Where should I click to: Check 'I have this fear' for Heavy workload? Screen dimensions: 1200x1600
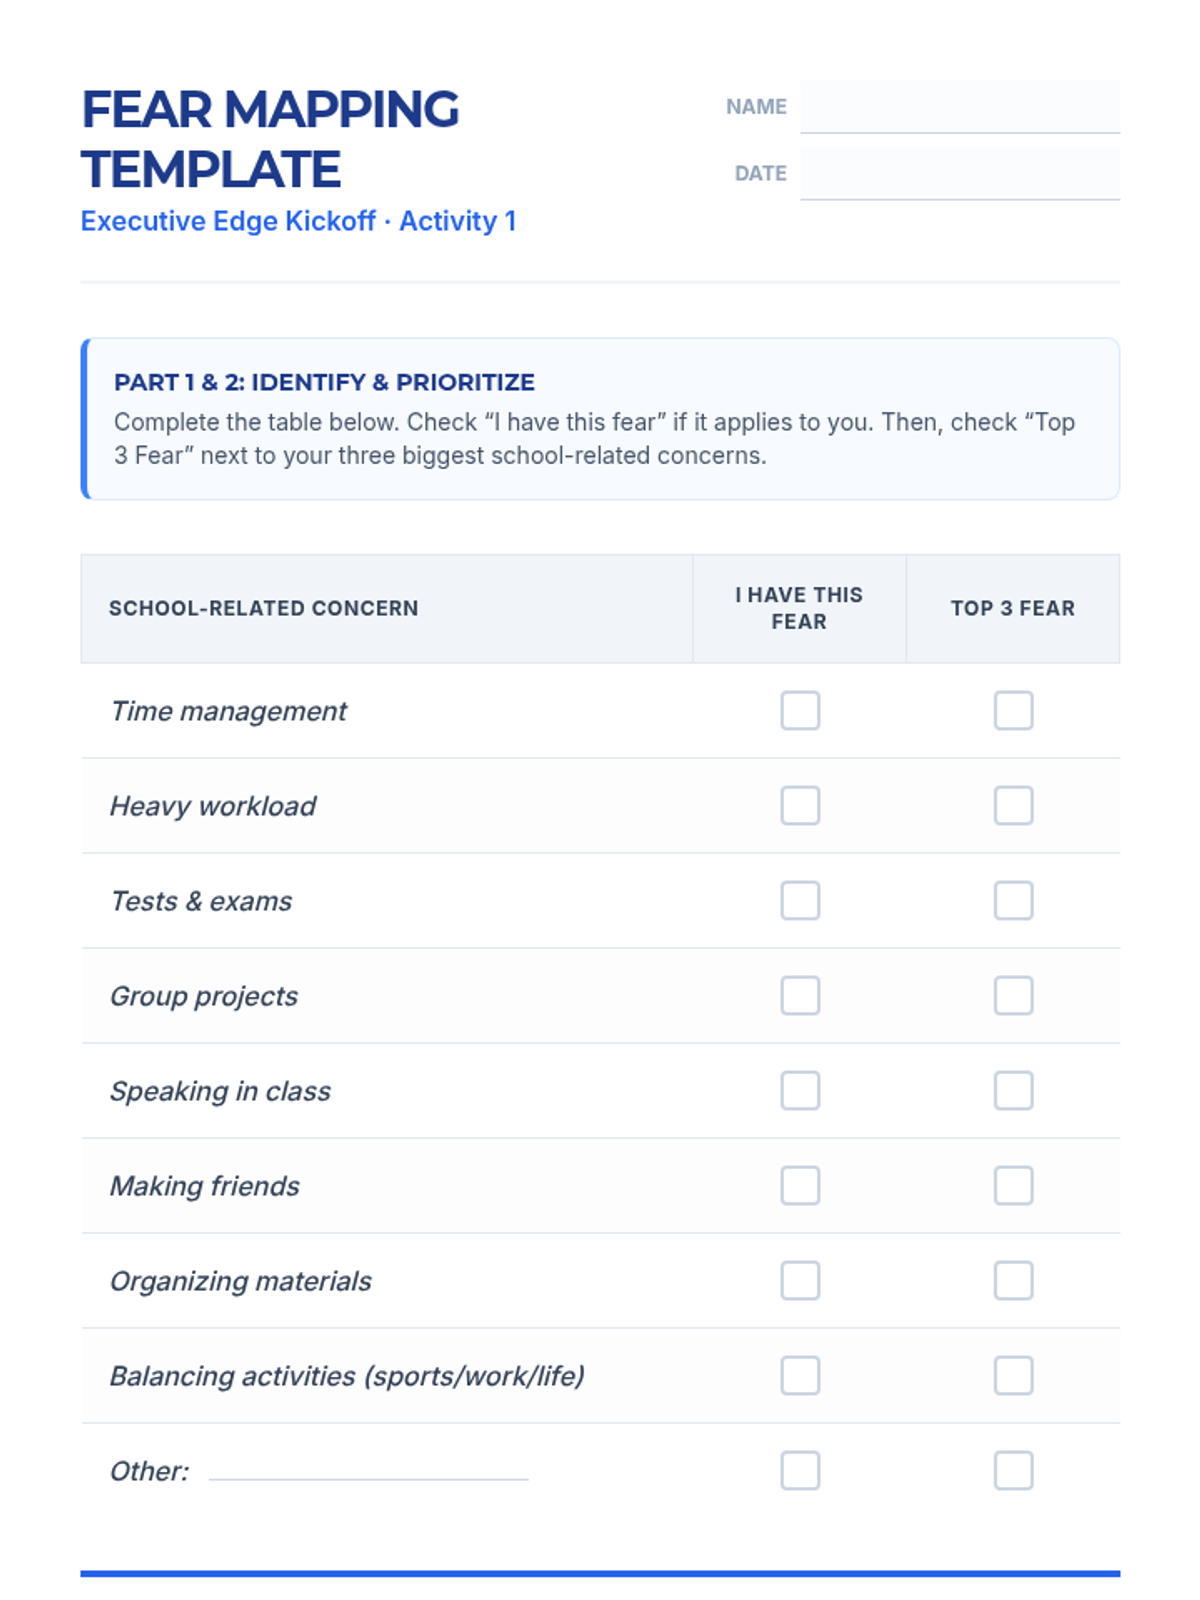[x=800, y=806]
